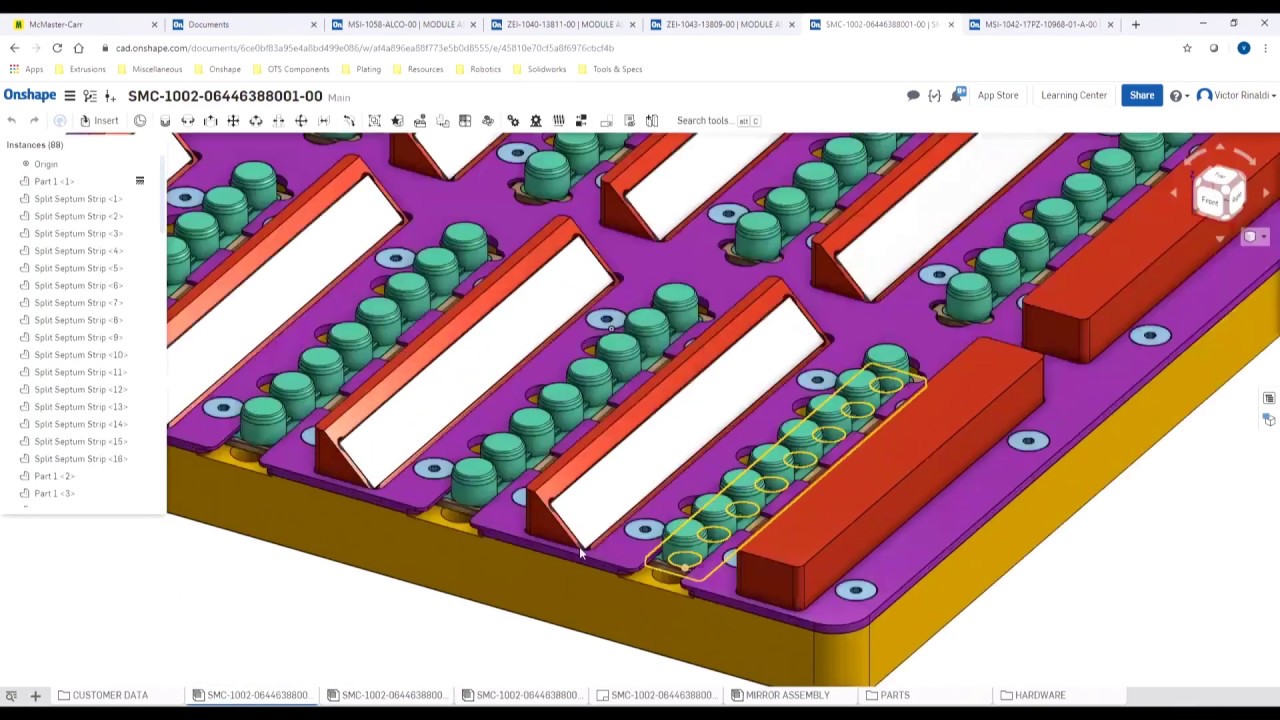Go back with the browser back arrow
The image size is (1280, 720).
14,48
